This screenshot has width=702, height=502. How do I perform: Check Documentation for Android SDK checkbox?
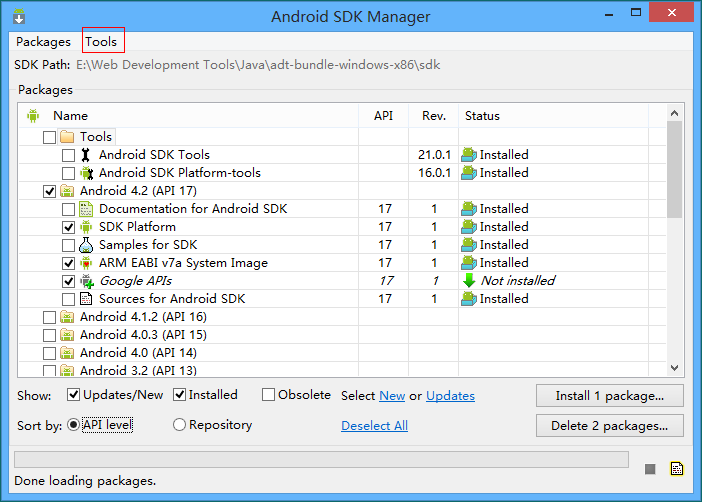pyautogui.click(x=68, y=209)
